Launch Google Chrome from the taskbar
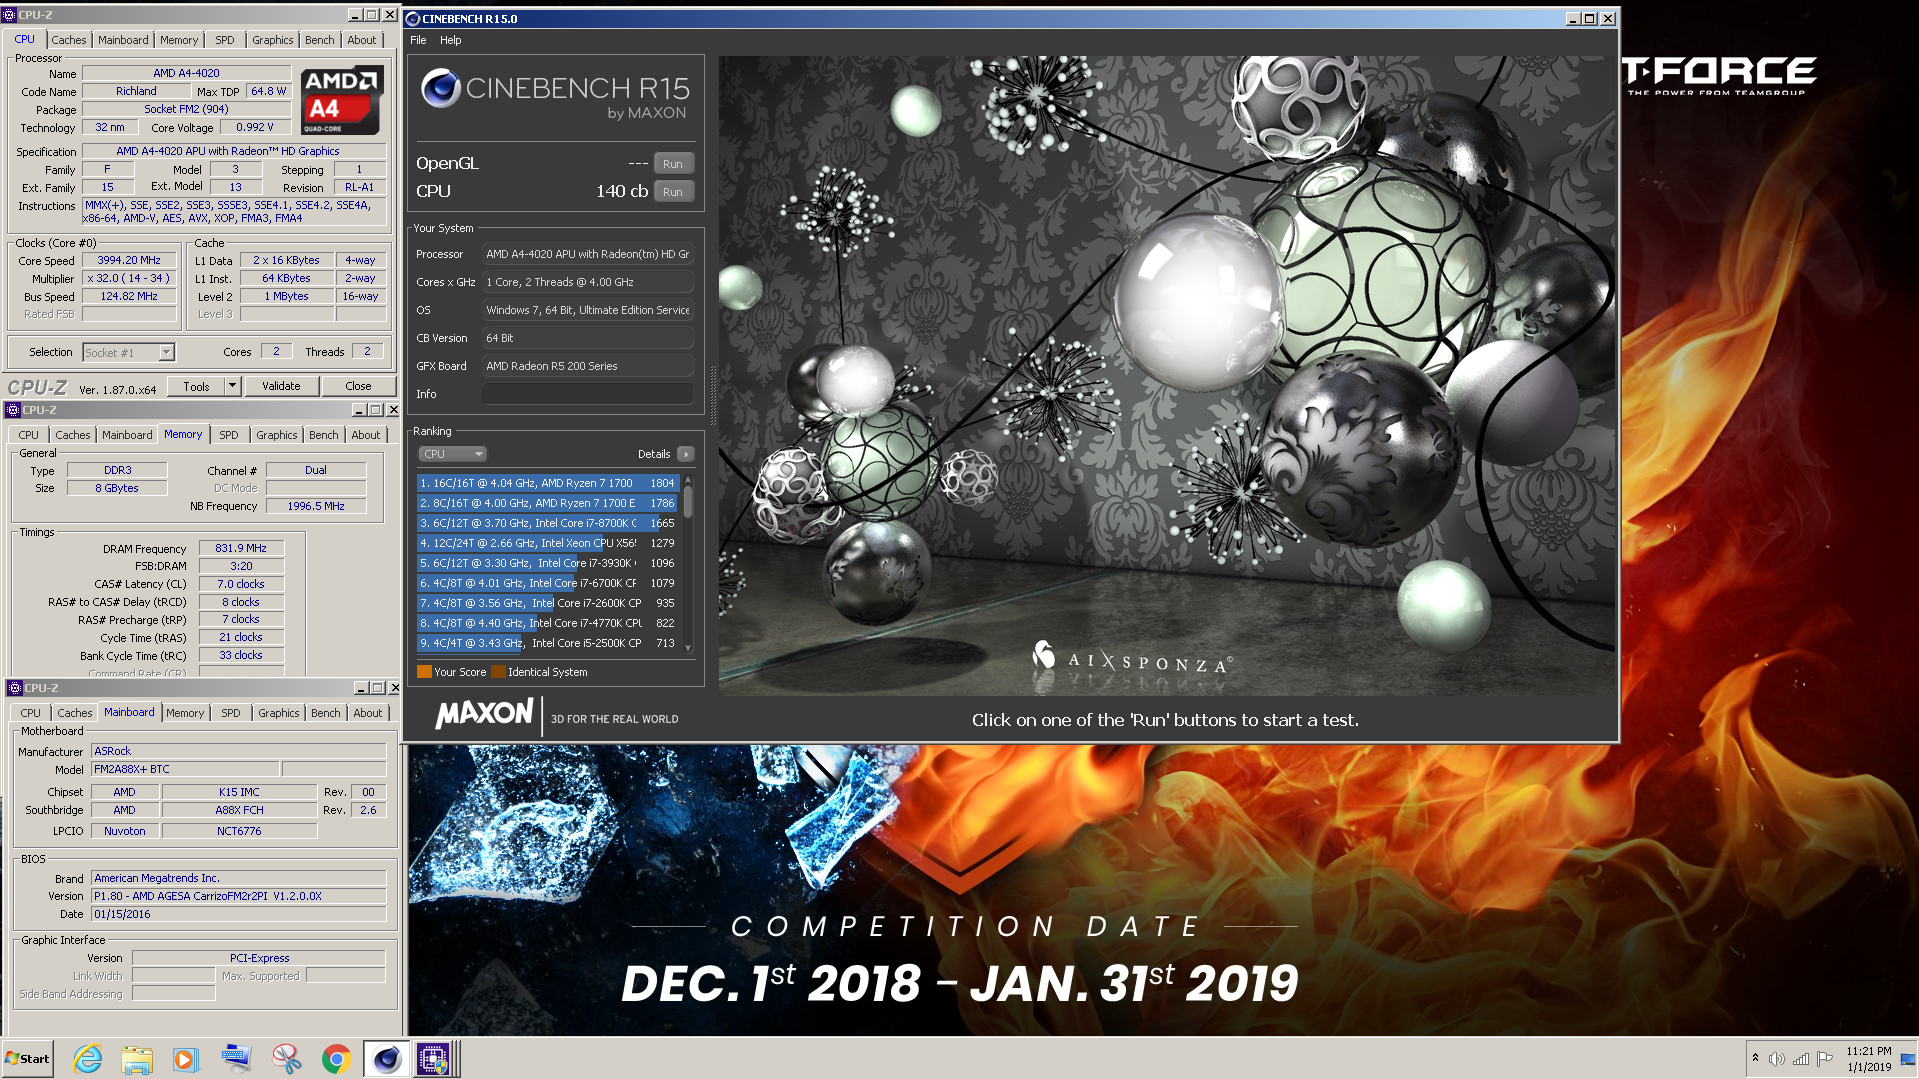Screen dimensions: 1919x1079 pyautogui.click(x=336, y=1059)
